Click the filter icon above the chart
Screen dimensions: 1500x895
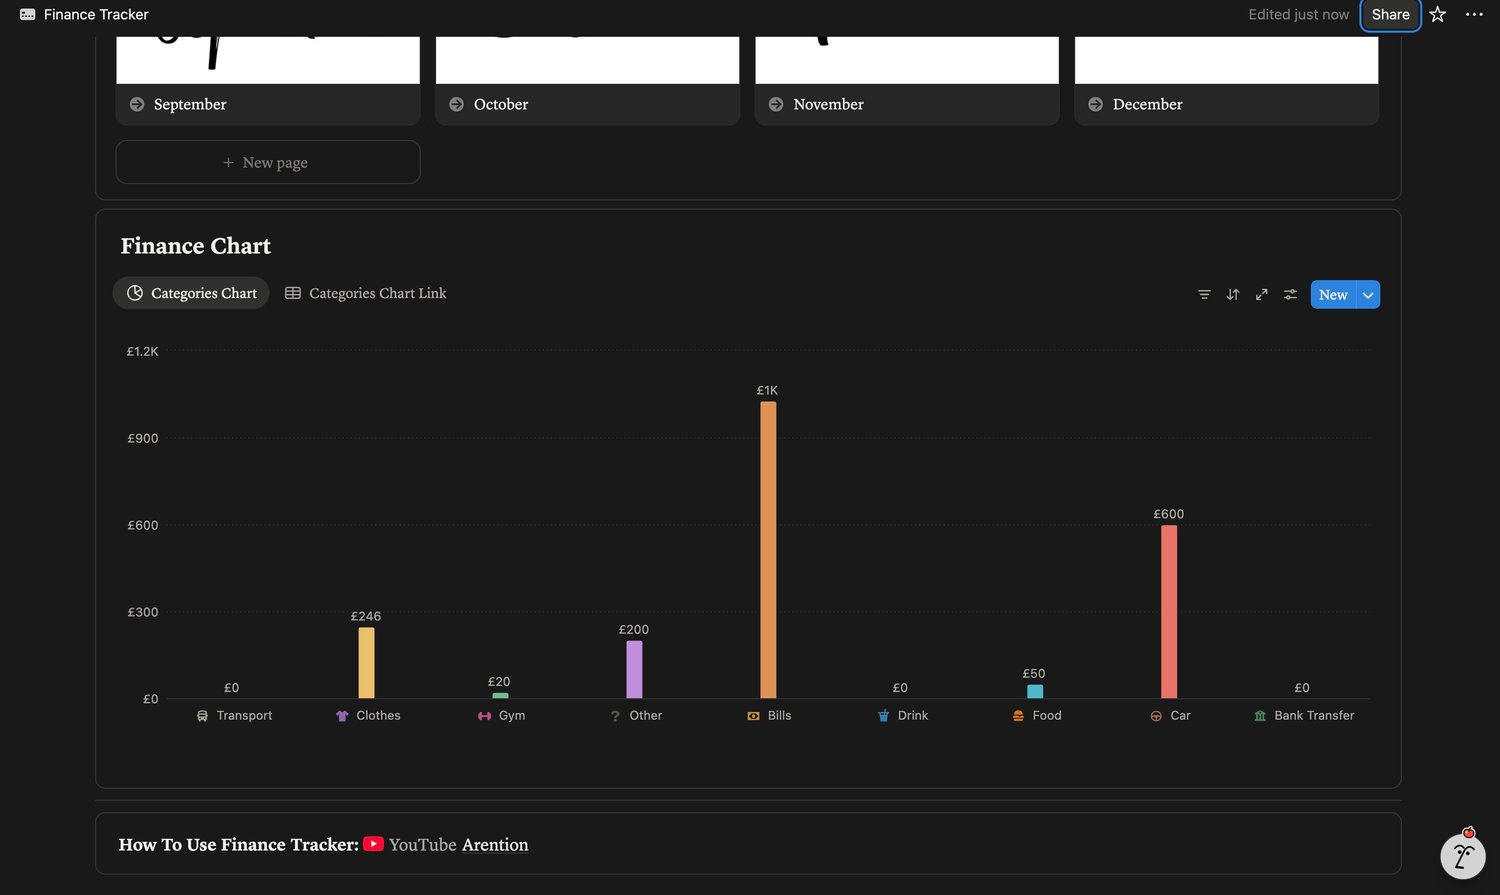coord(1204,294)
